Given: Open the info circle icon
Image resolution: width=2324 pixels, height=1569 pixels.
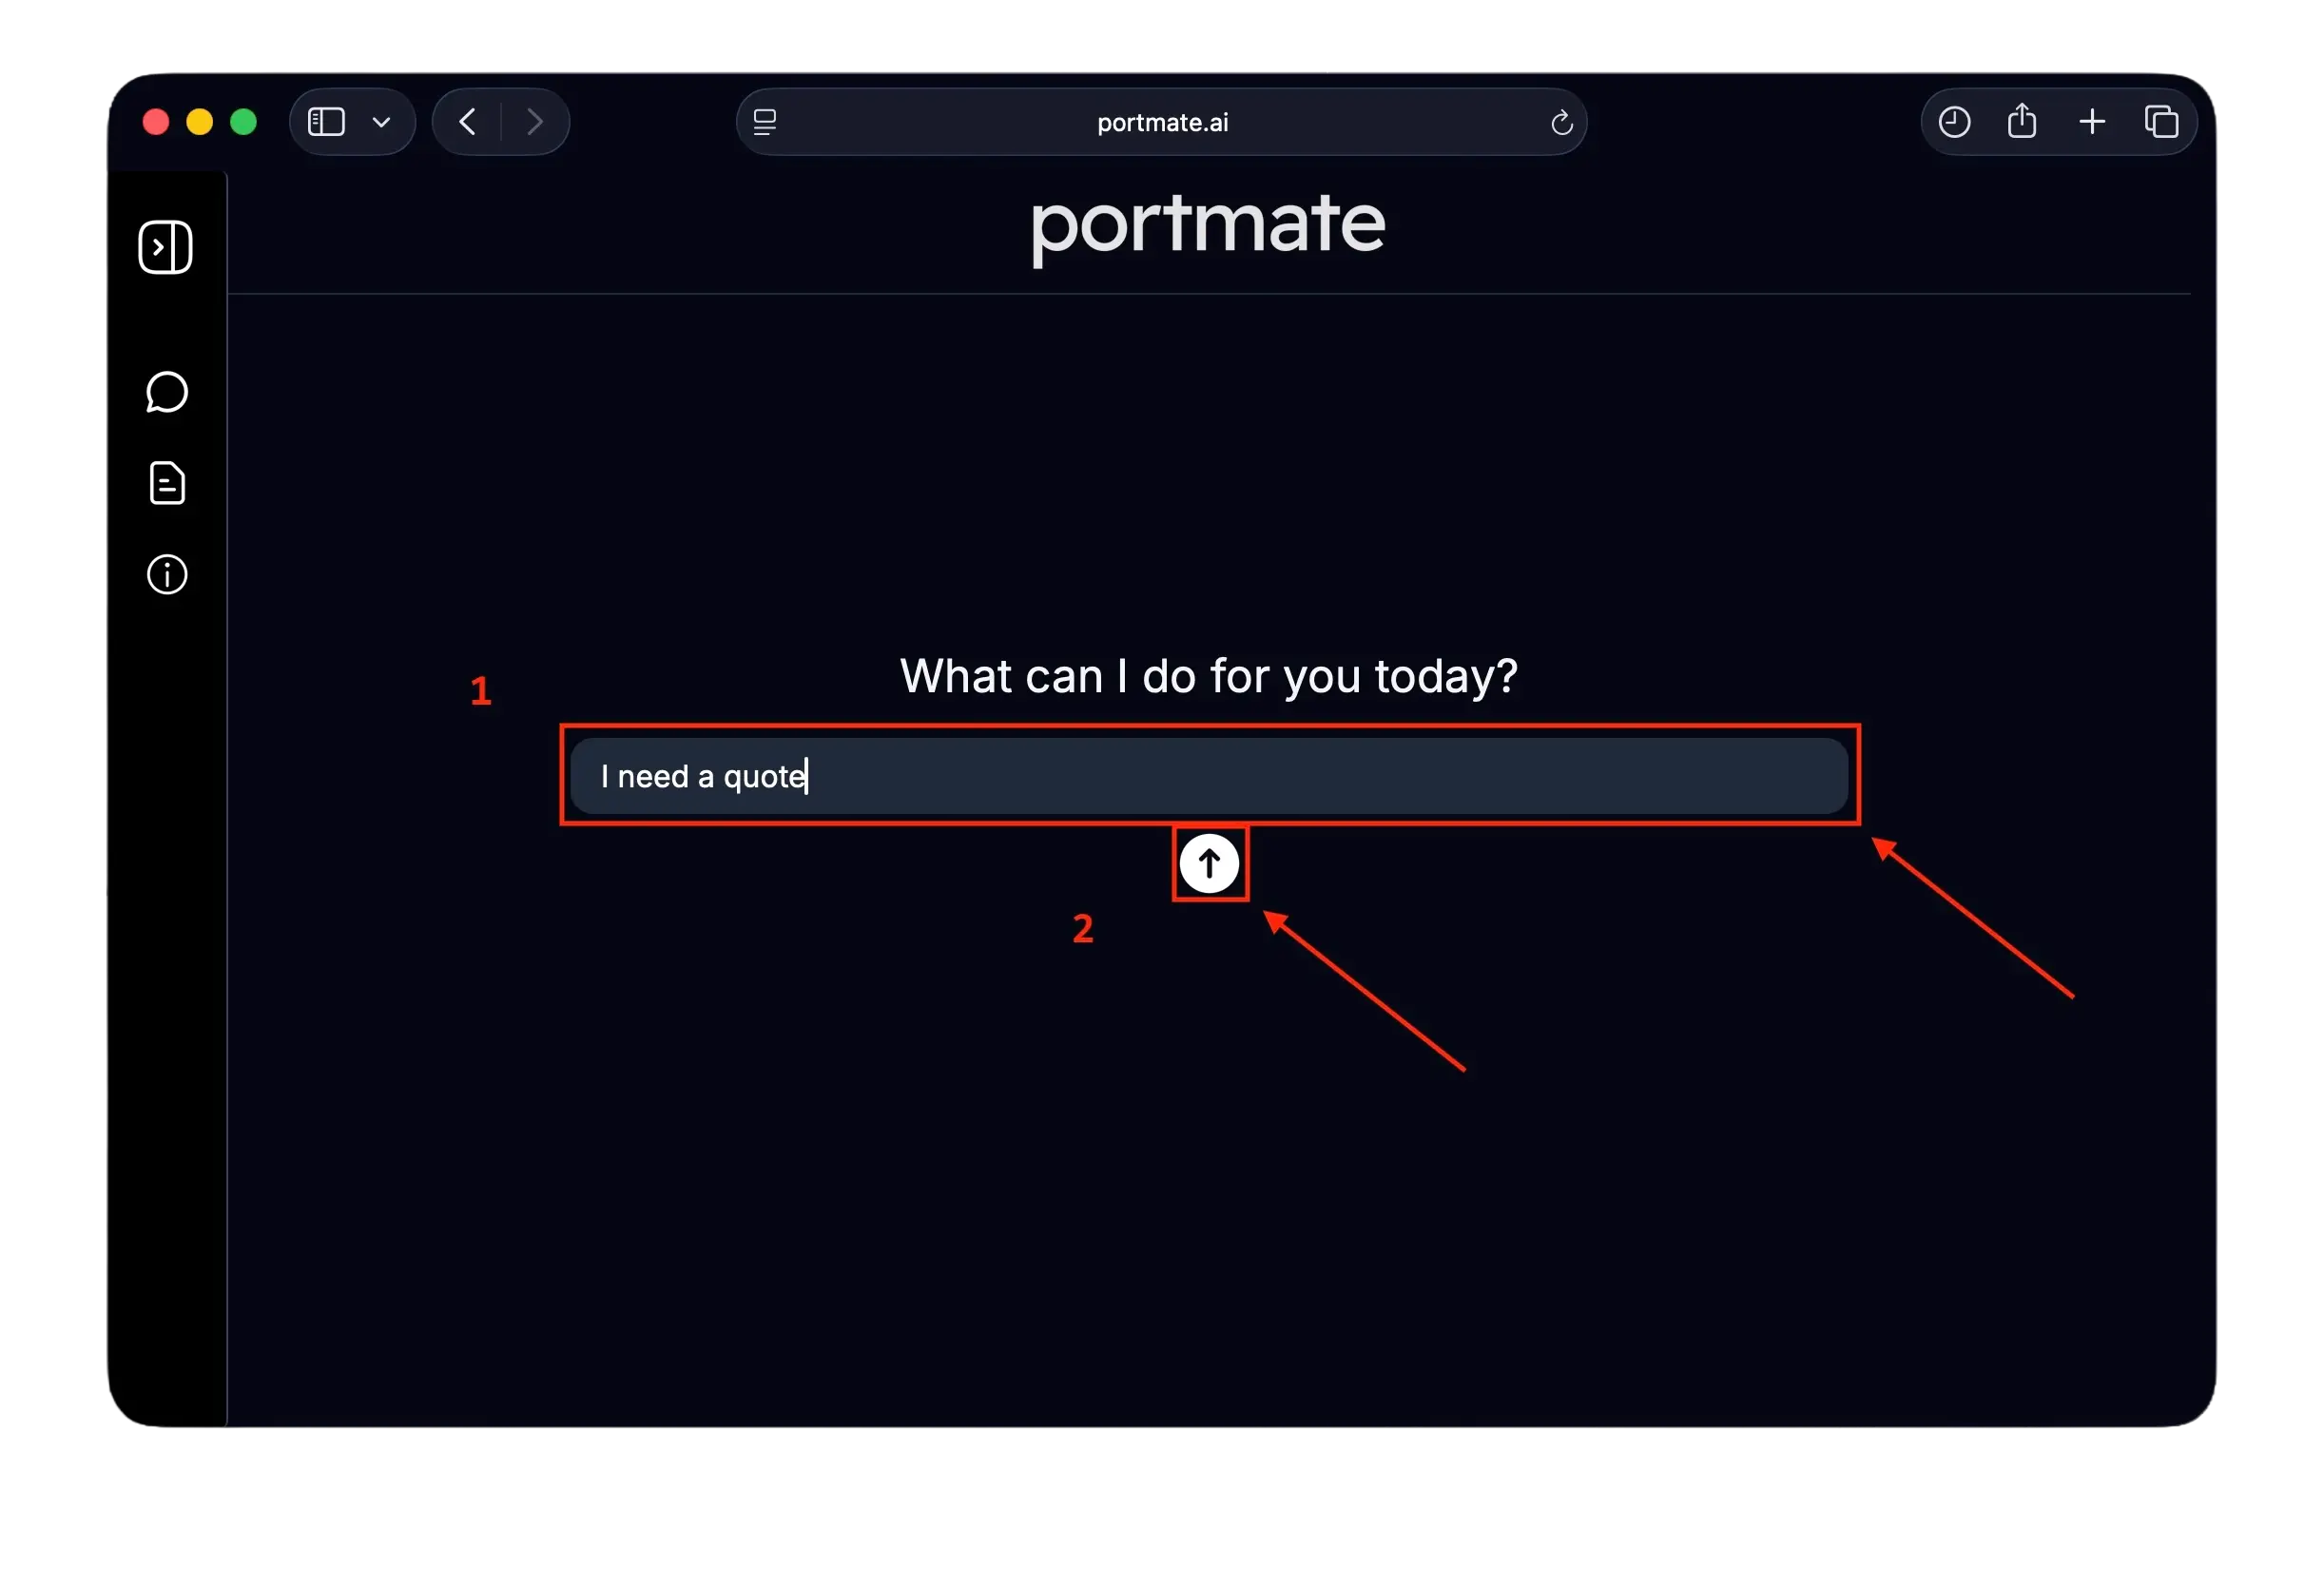Looking at the screenshot, I should (166, 575).
